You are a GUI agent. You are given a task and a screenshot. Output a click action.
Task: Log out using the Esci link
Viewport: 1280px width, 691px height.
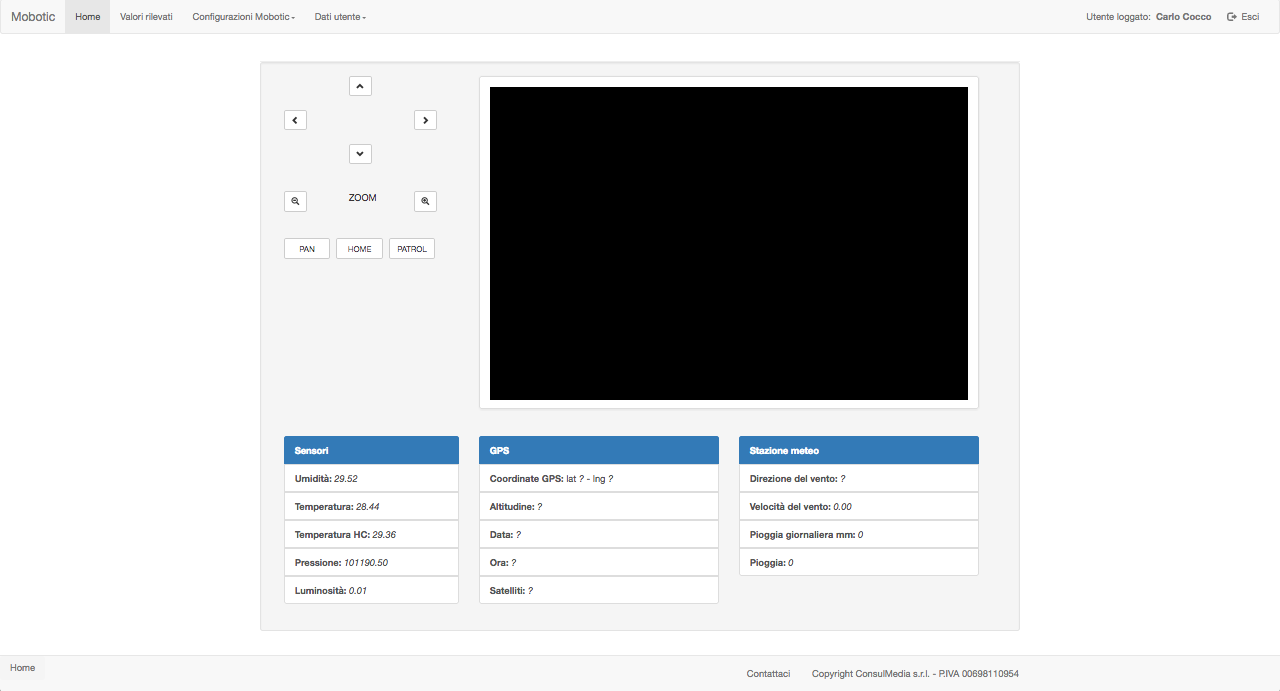1243,17
